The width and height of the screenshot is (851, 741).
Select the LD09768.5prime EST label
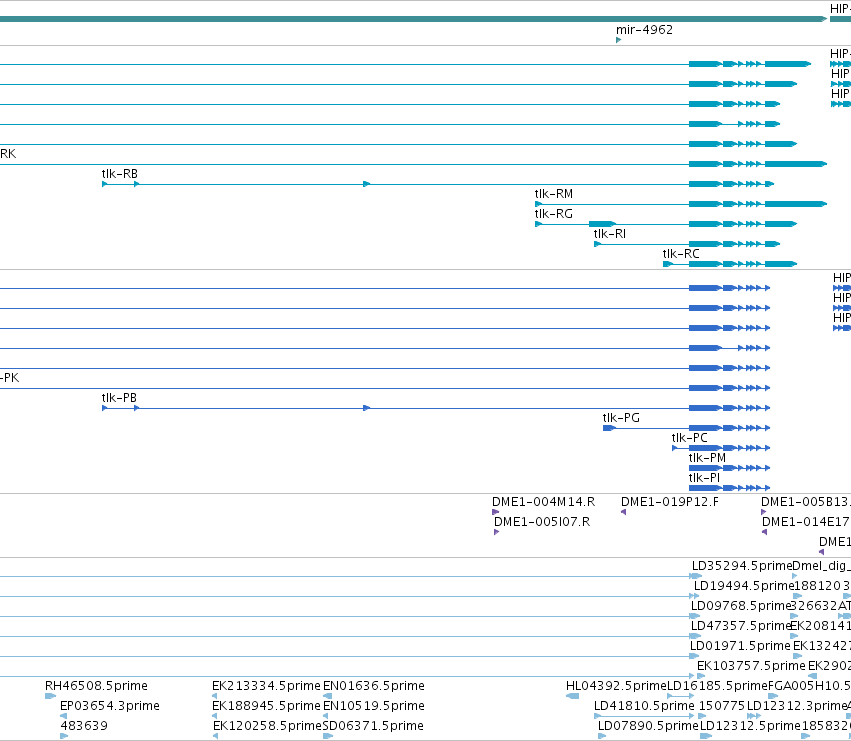tap(741, 606)
